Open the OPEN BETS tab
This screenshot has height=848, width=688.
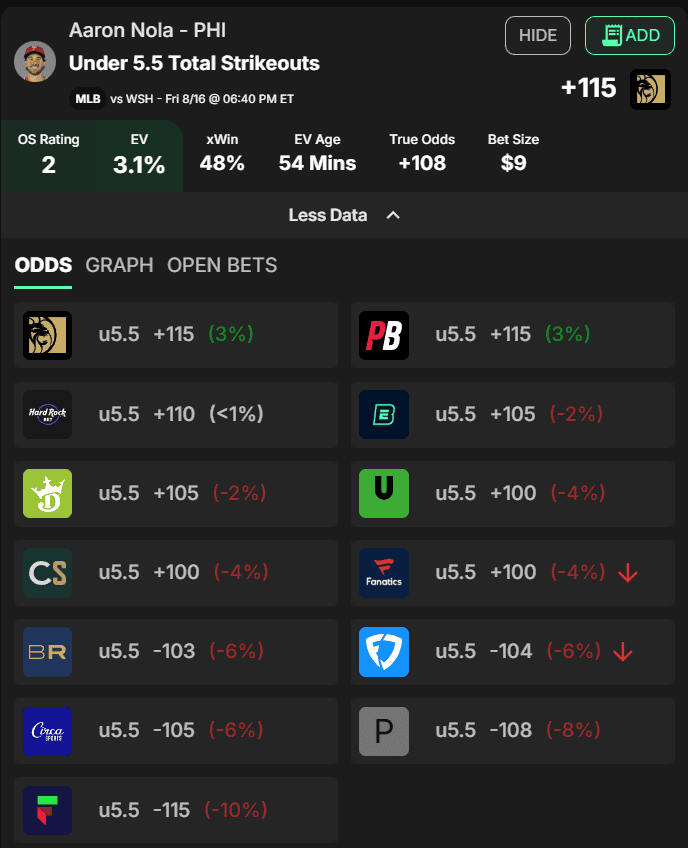[x=222, y=266]
